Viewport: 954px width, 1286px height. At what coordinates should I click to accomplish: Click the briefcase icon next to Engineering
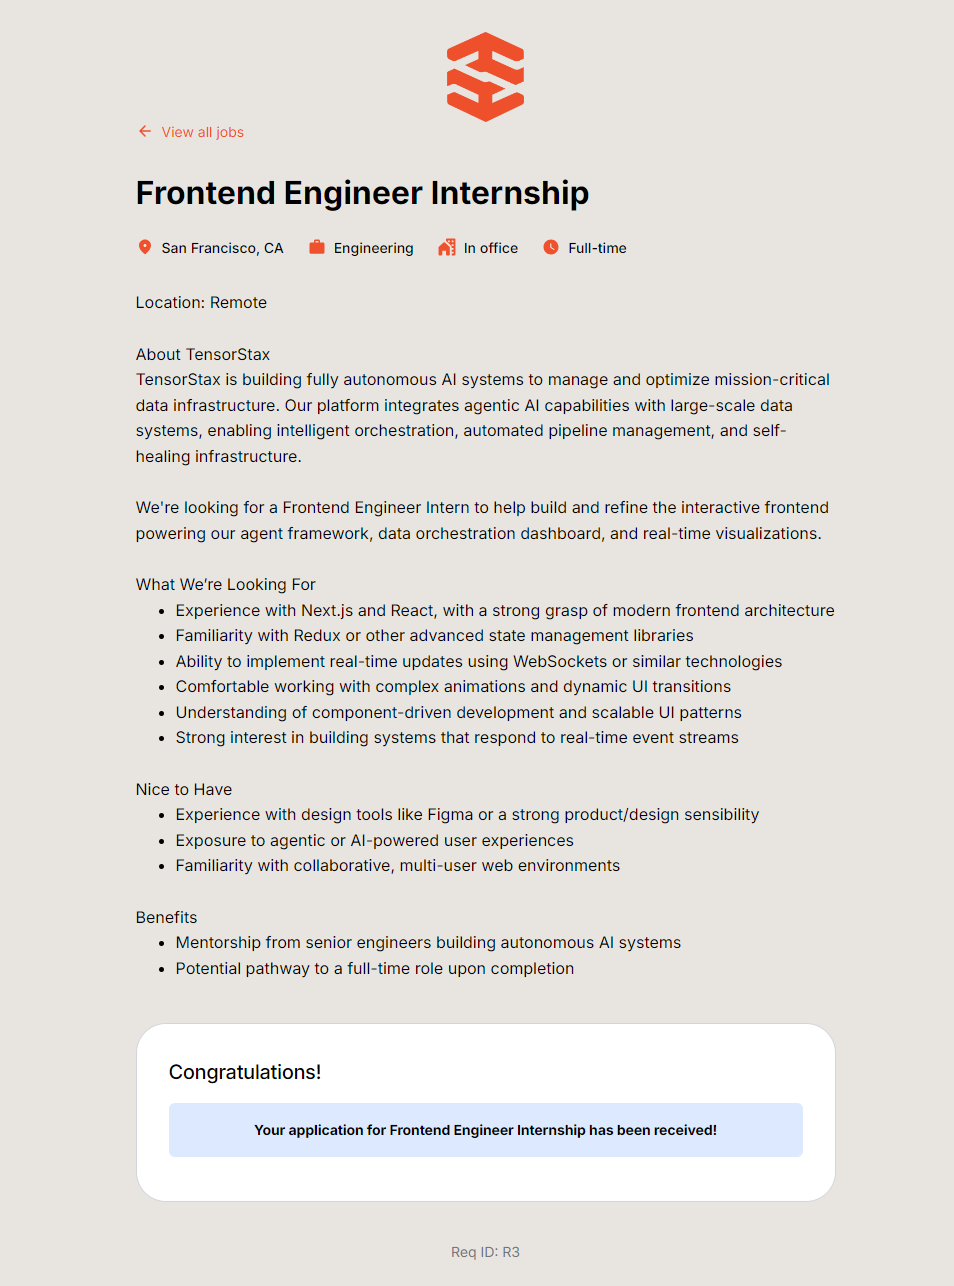point(317,247)
